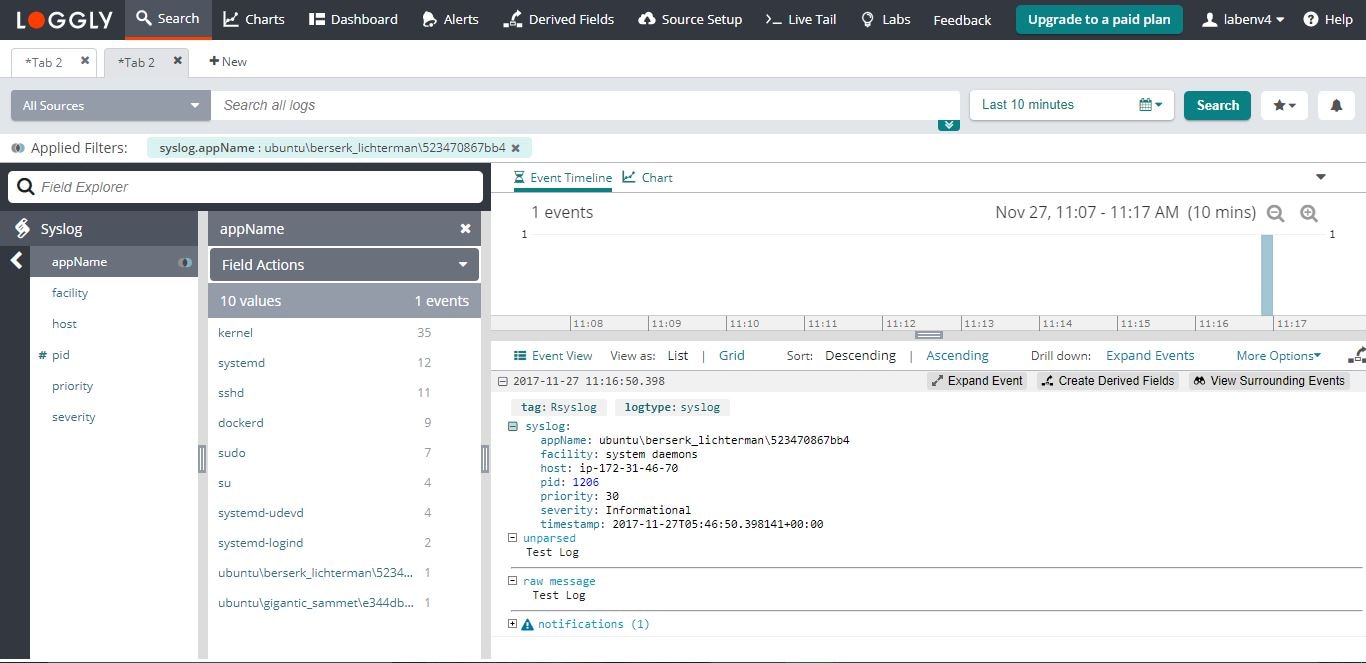
Task: Click the green Search button
Action: [1217, 105]
